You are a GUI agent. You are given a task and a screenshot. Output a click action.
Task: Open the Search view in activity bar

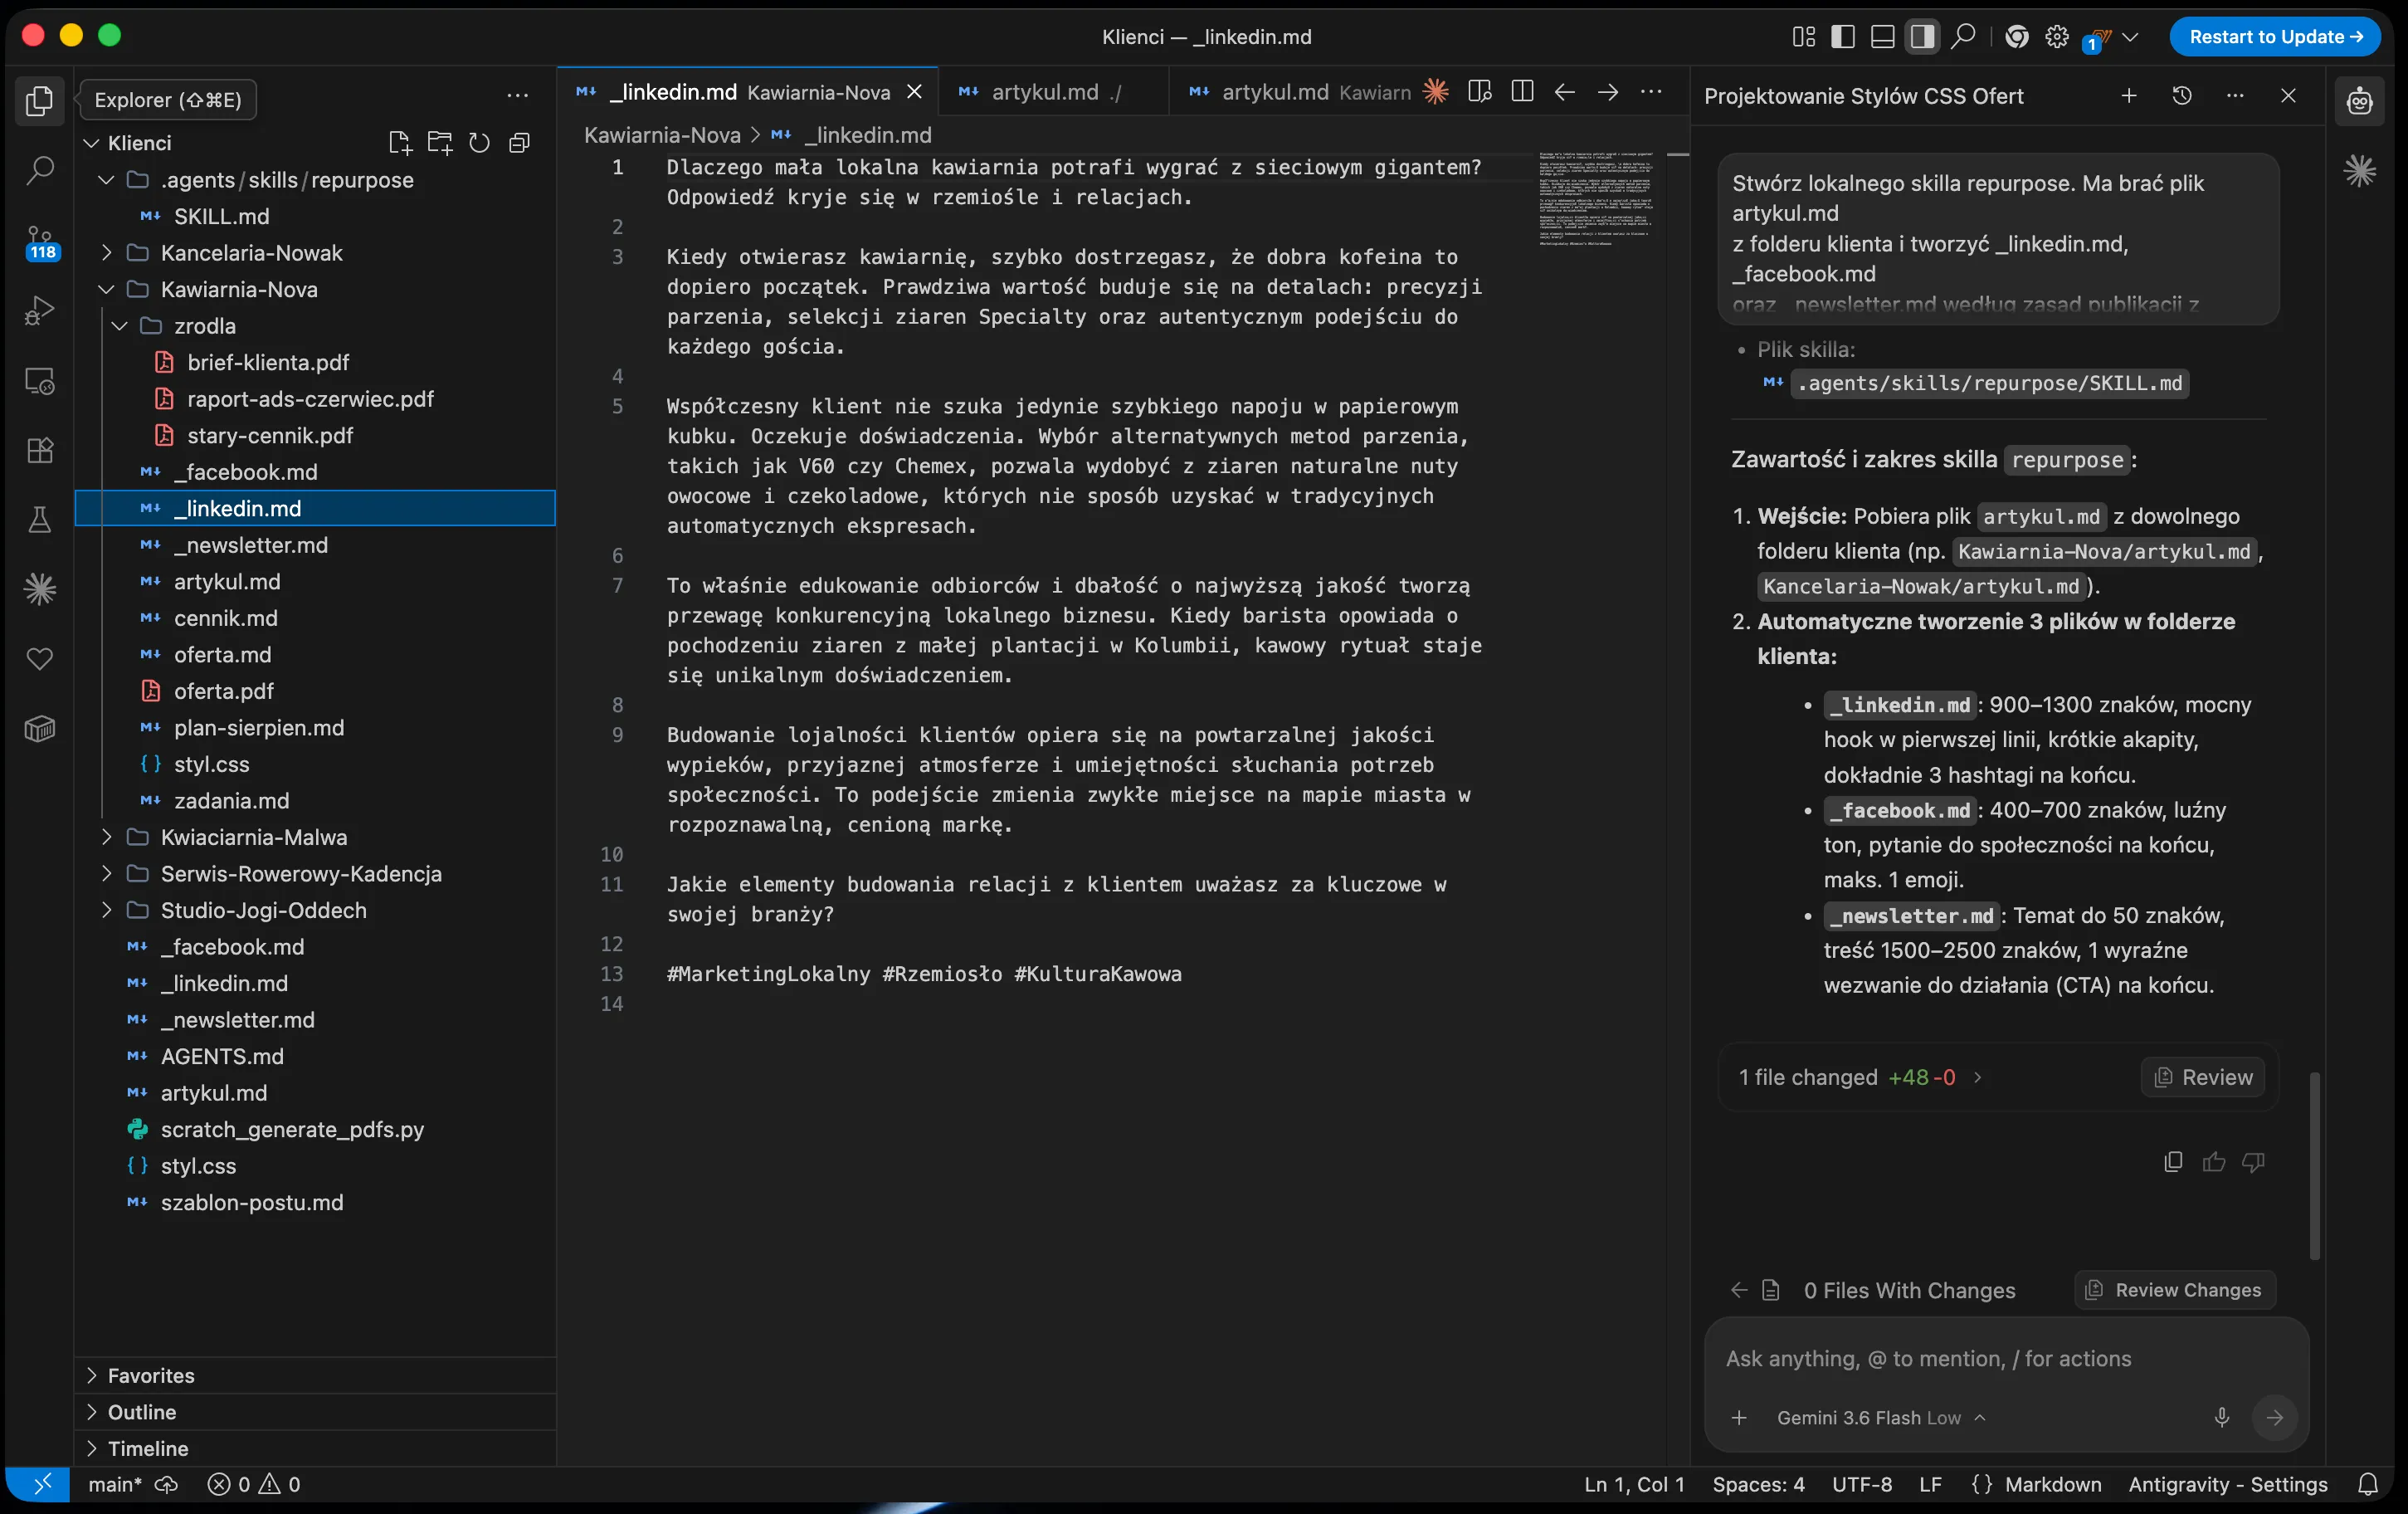coord(39,170)
